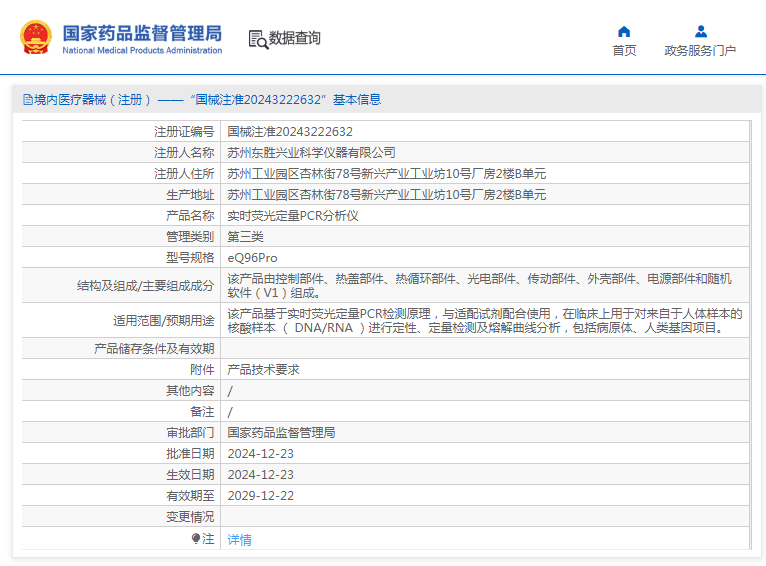Click expiry date 2029-12-22
Screen dimensions: 766x566
260,496
